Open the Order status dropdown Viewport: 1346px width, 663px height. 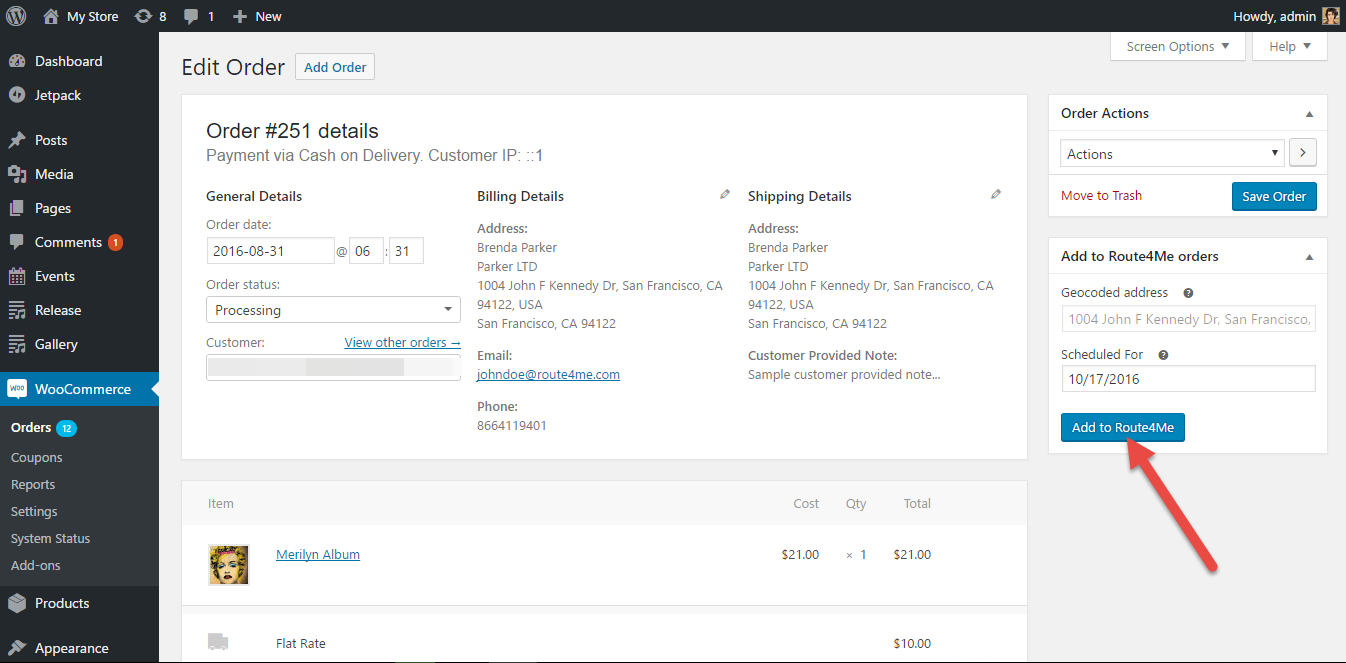coord(333,310)
